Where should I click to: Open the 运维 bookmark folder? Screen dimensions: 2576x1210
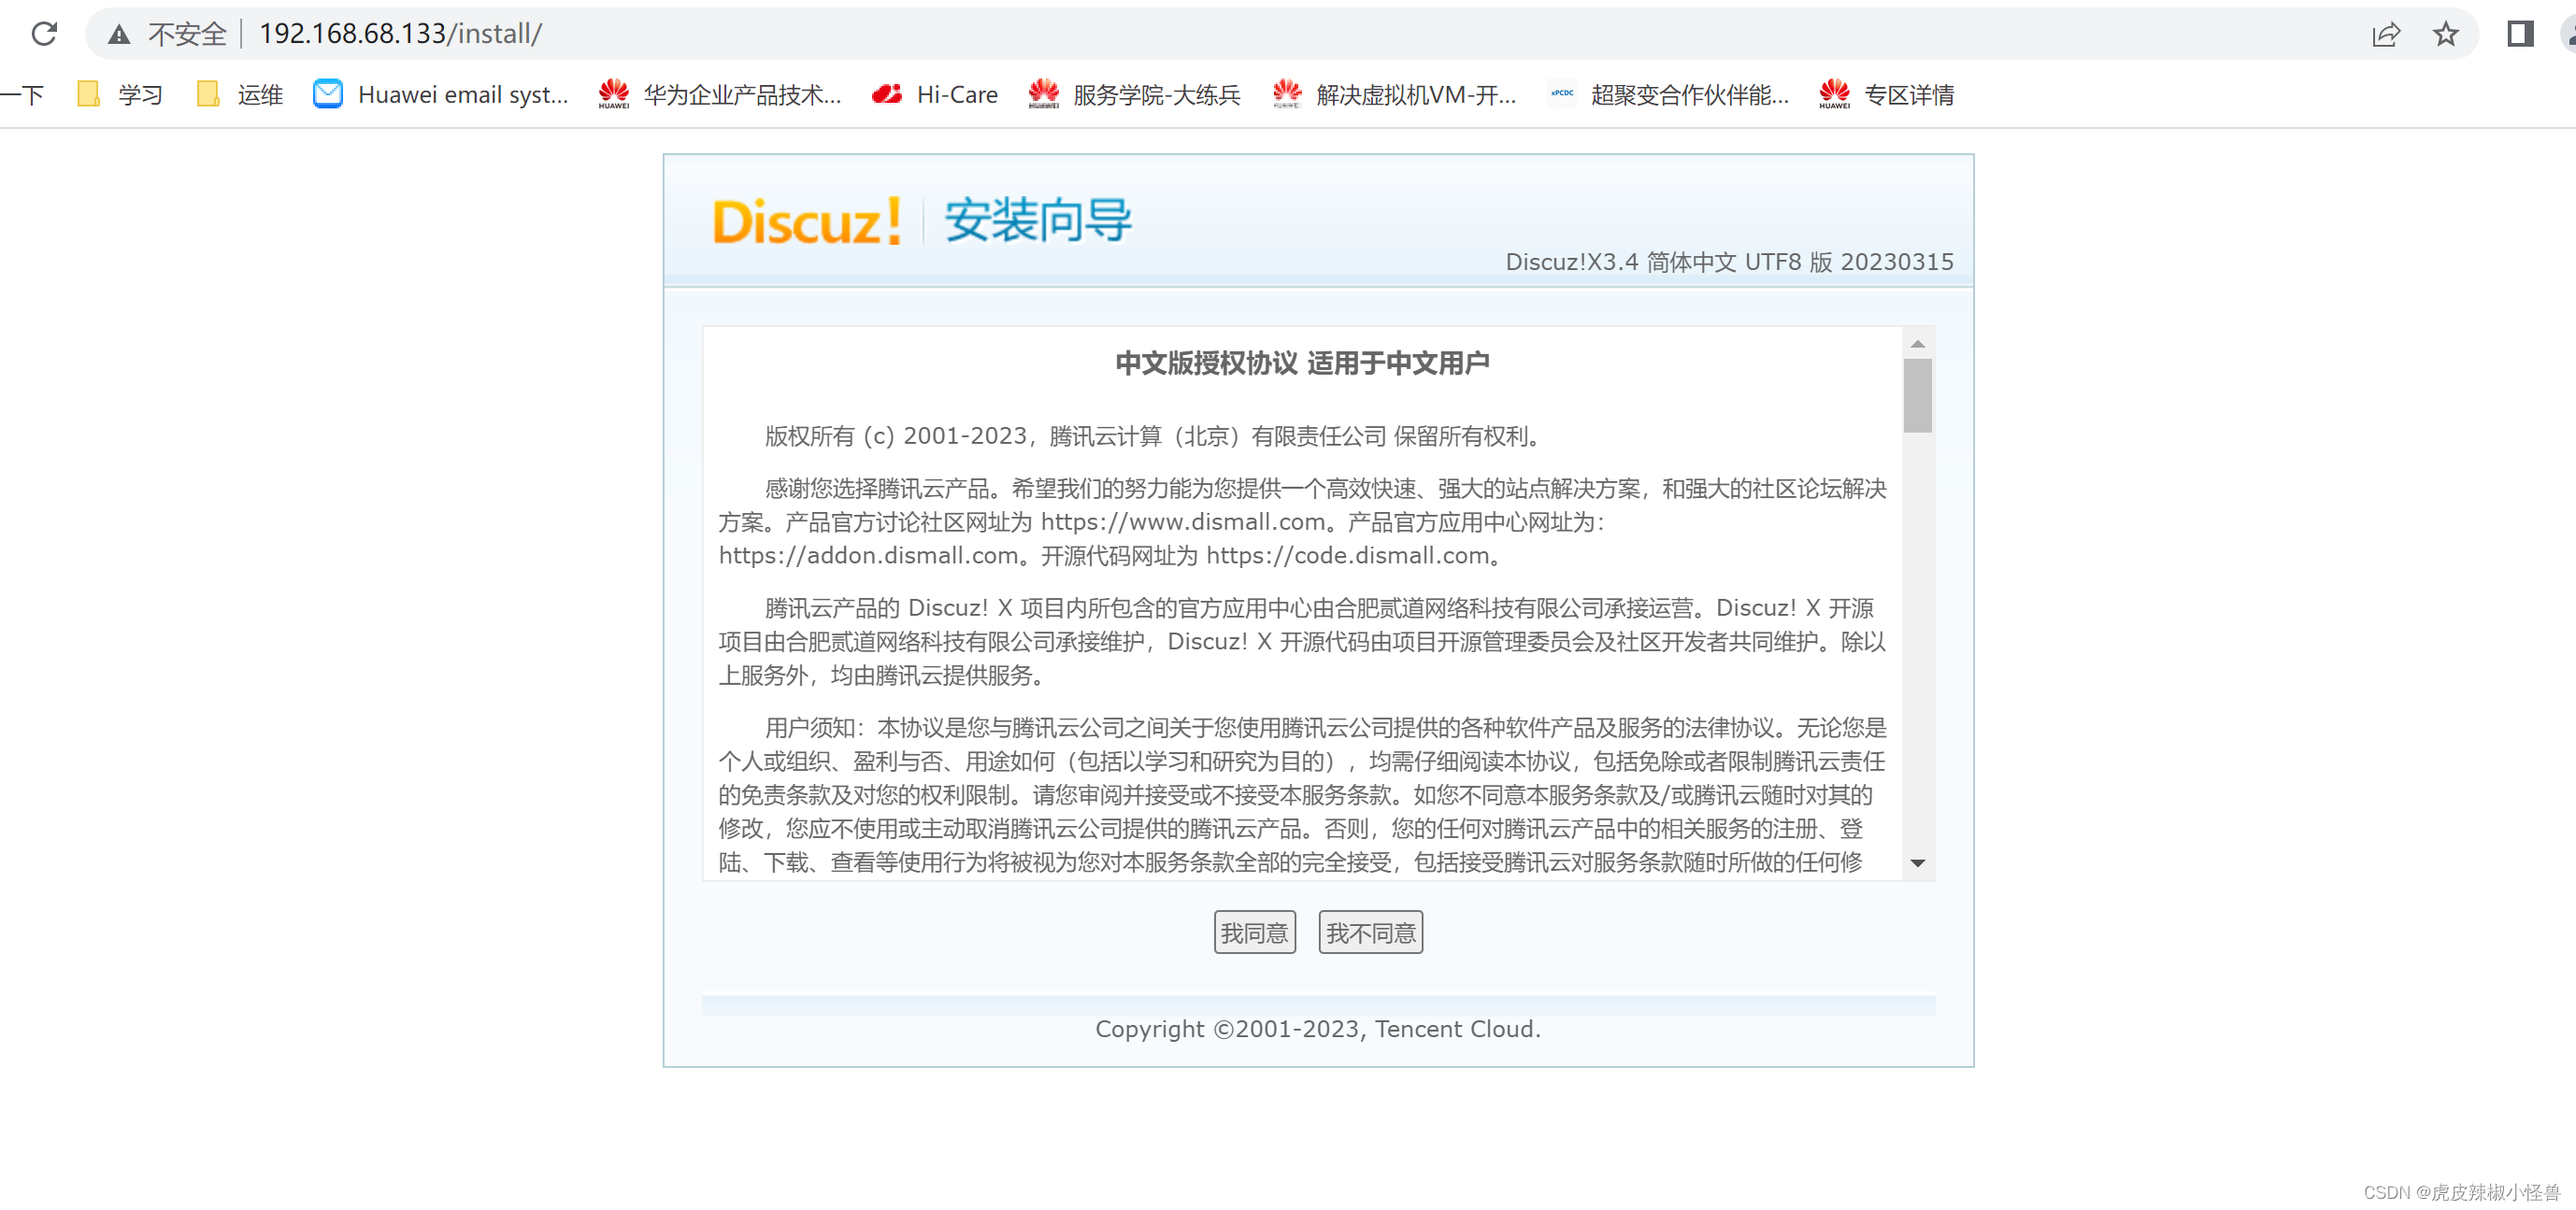pos(240,95)
